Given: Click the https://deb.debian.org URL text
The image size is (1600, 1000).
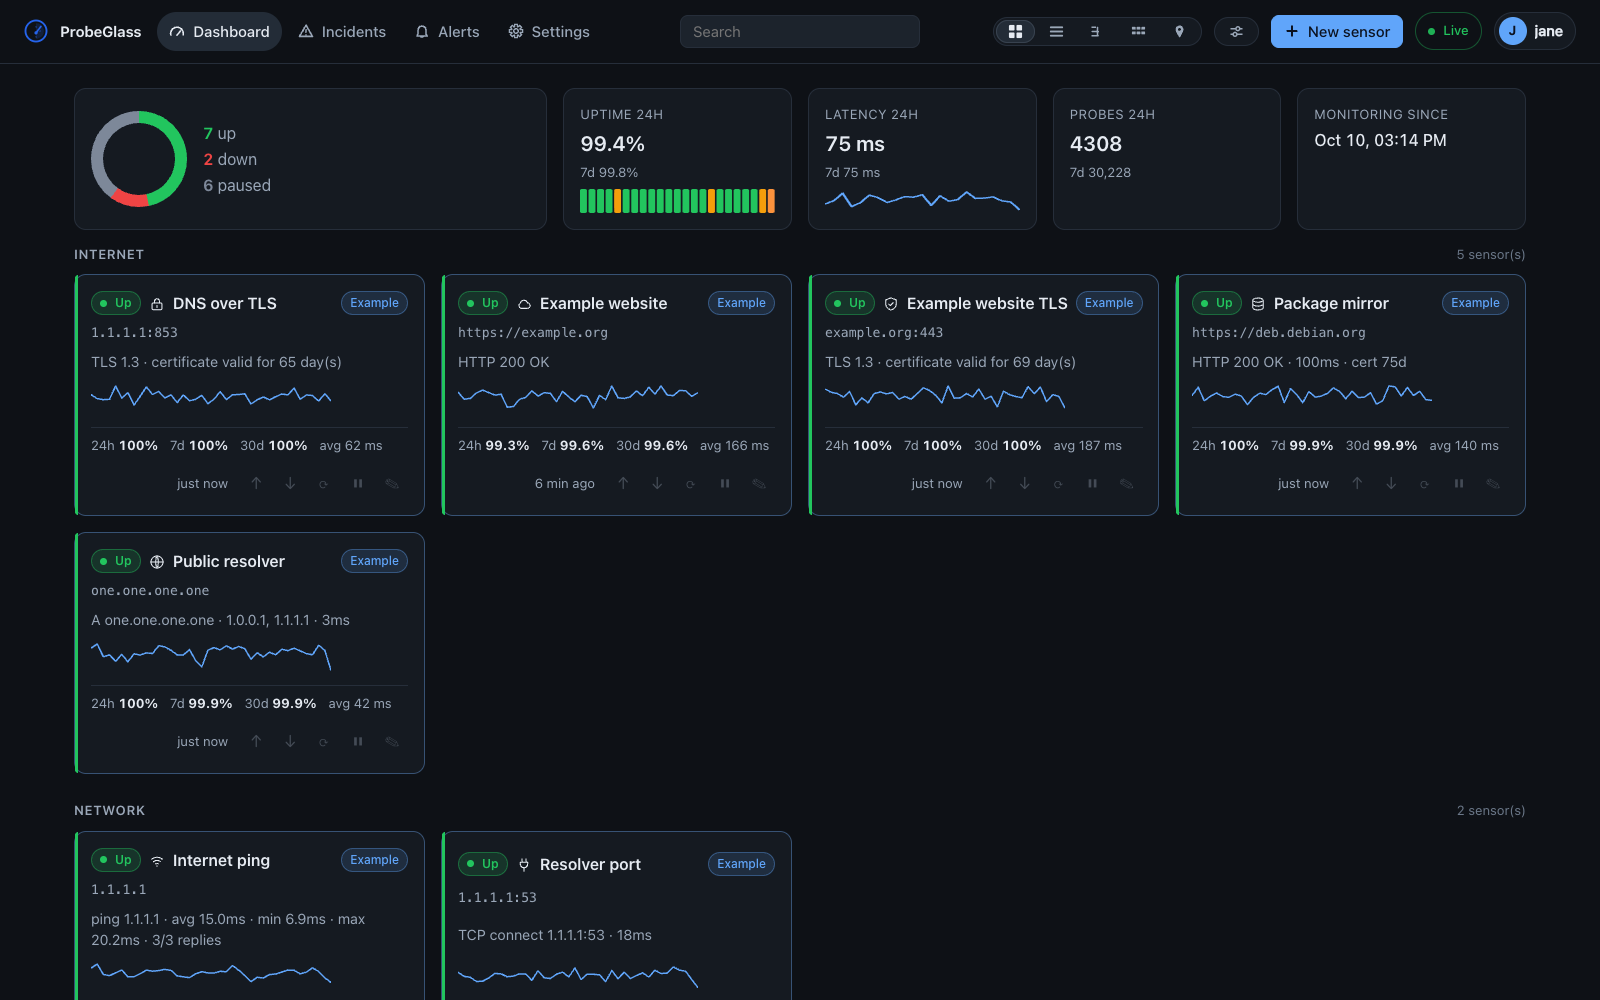Looking at the screenshot, I should pos(1278,333).
